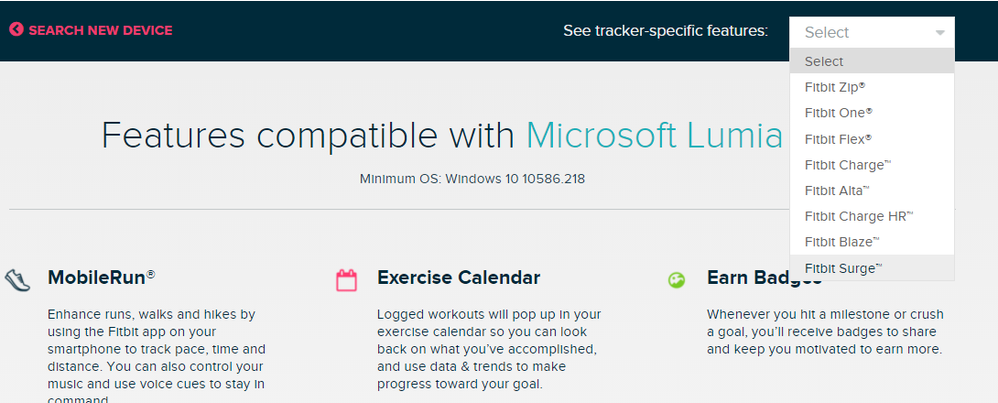The width and height of the screenshot is (998, 403).
Task: Choose Fitbit Flex in the dropdown
Action: pyautogui.click(x=872, y=139)
